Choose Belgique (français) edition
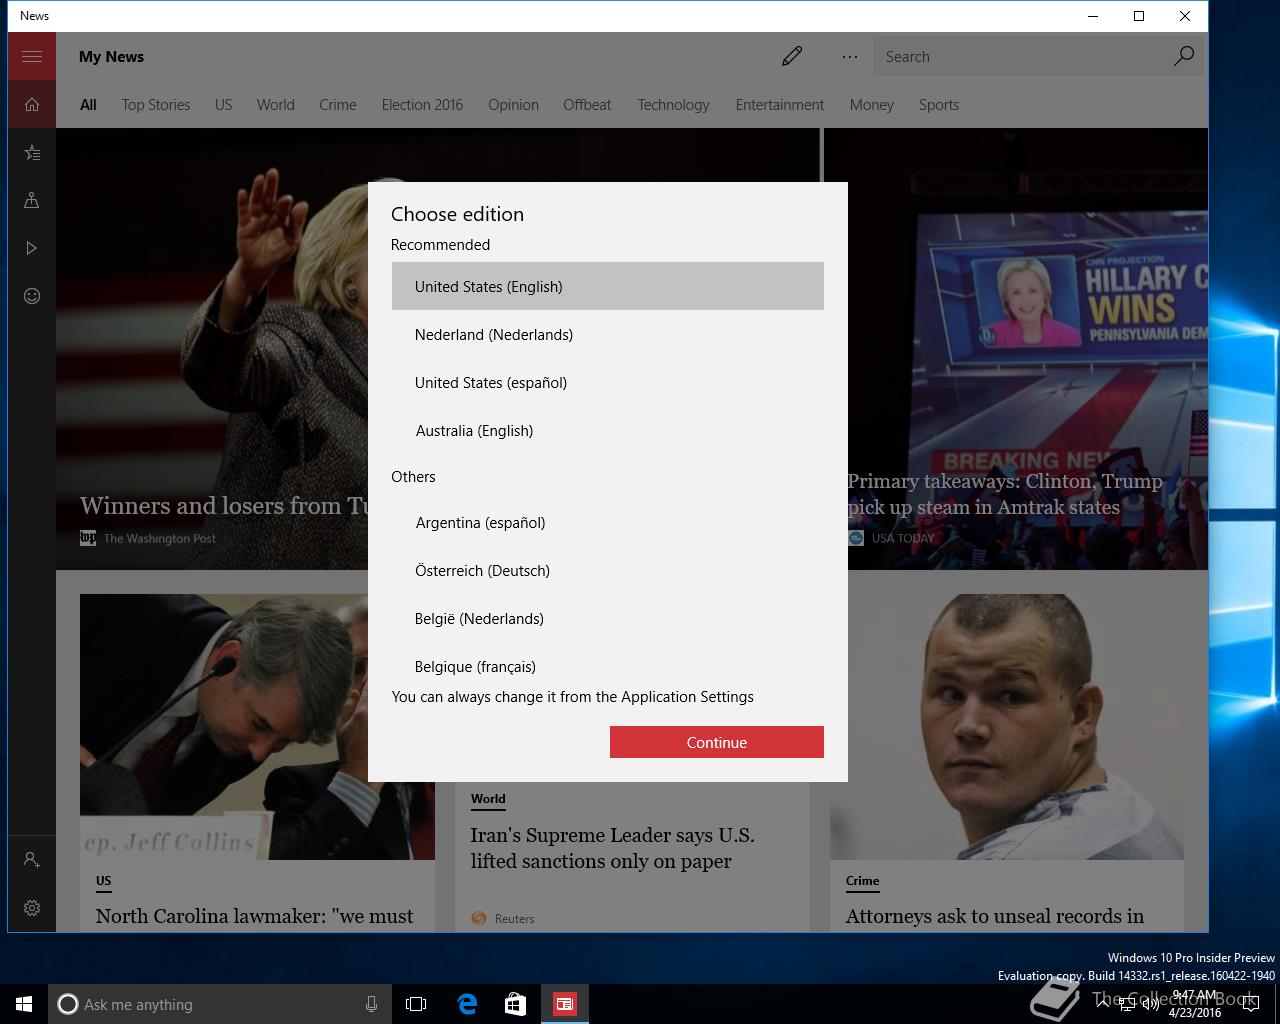Image resolution: width=1280 pixels, height=1024 pixels. tap(608, 664)
